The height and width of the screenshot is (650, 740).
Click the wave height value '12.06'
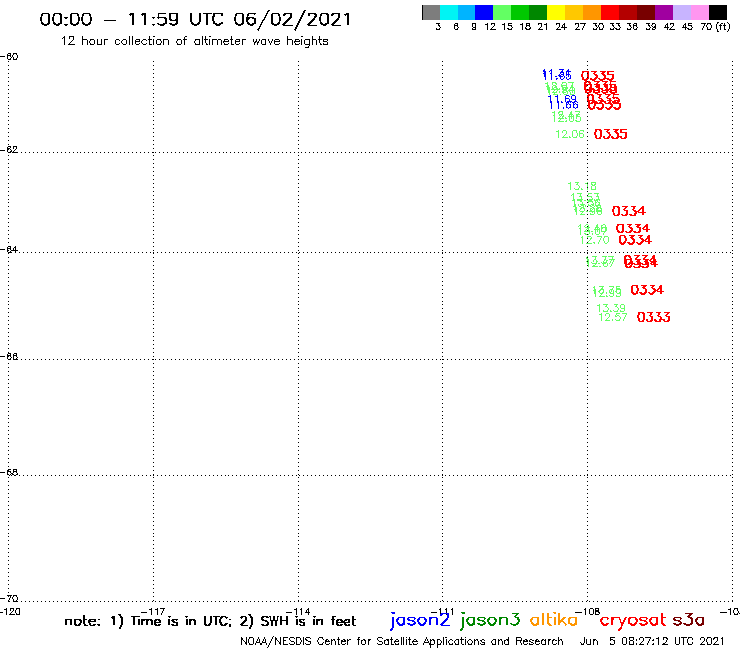(x=570, y=135)
